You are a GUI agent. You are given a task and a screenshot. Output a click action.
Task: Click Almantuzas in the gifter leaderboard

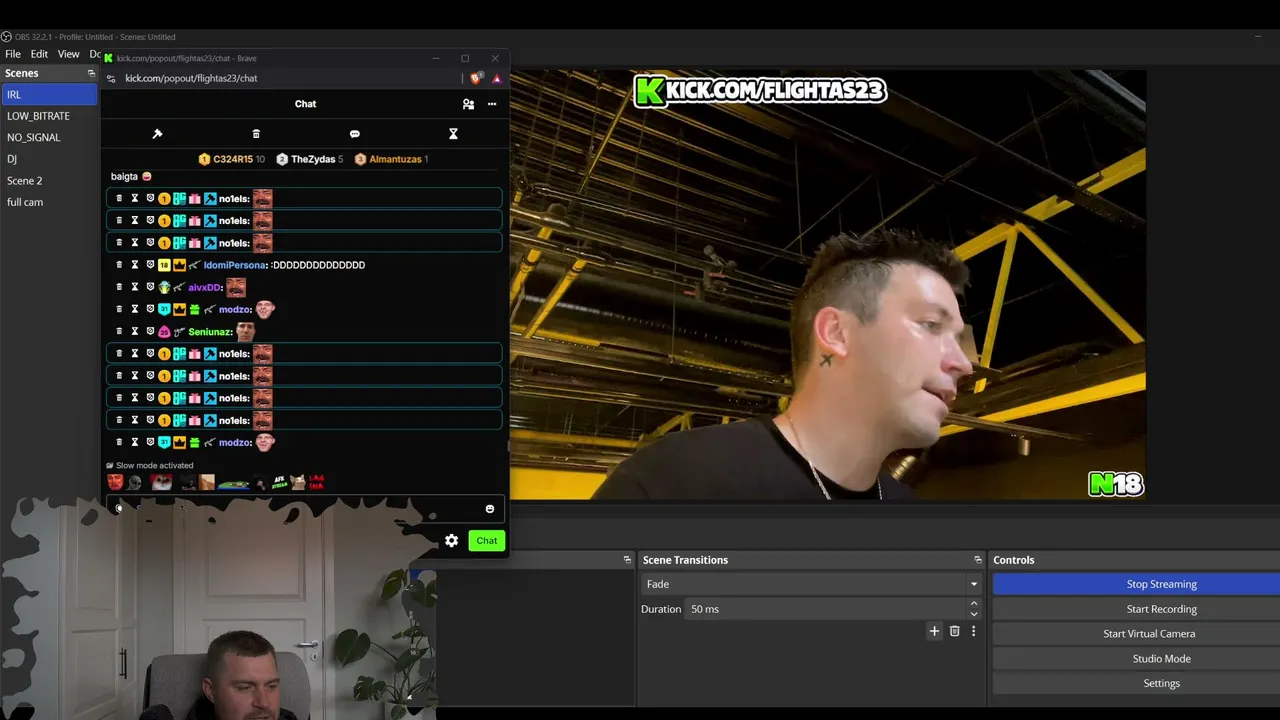pos(391,159)
